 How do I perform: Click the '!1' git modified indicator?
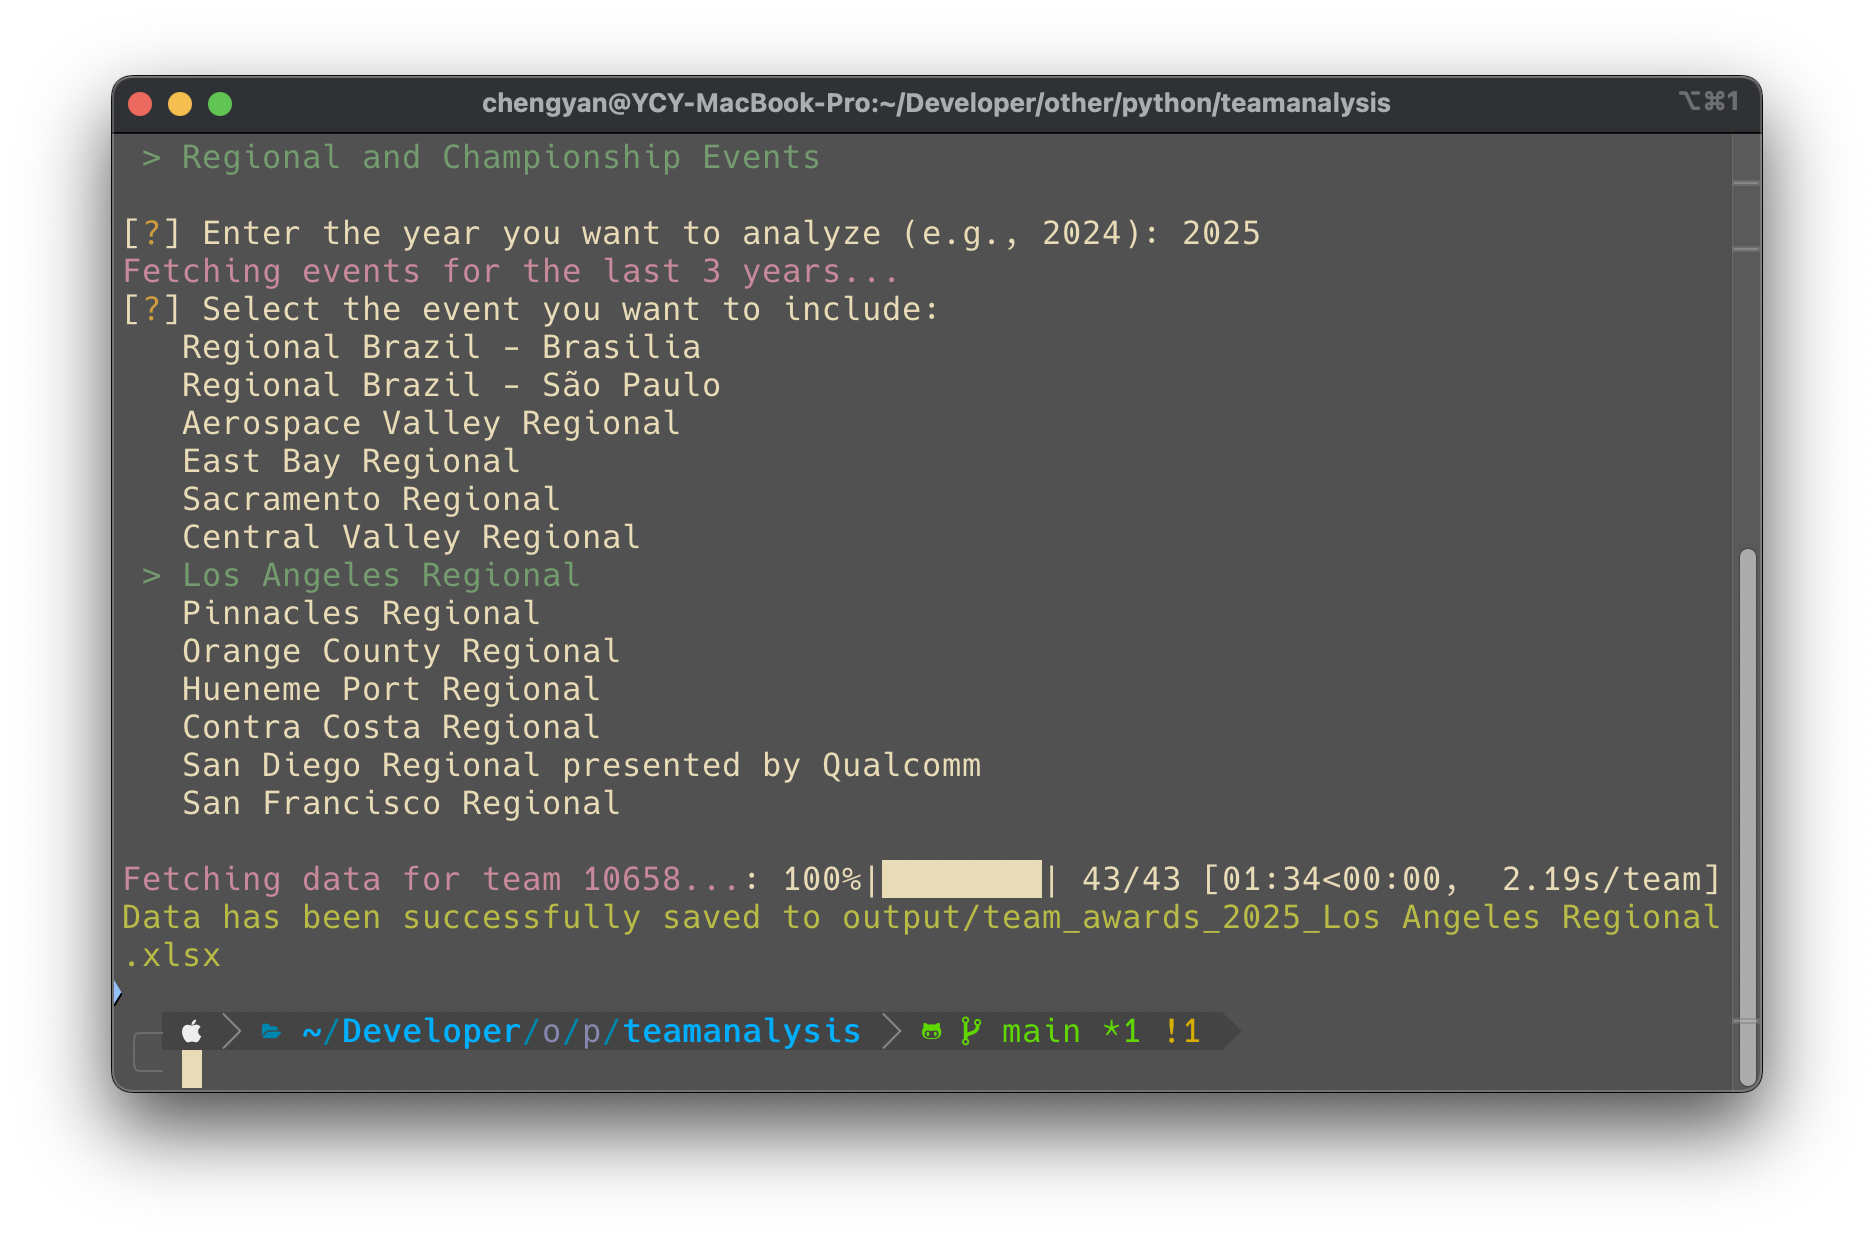[1181, 1031]
